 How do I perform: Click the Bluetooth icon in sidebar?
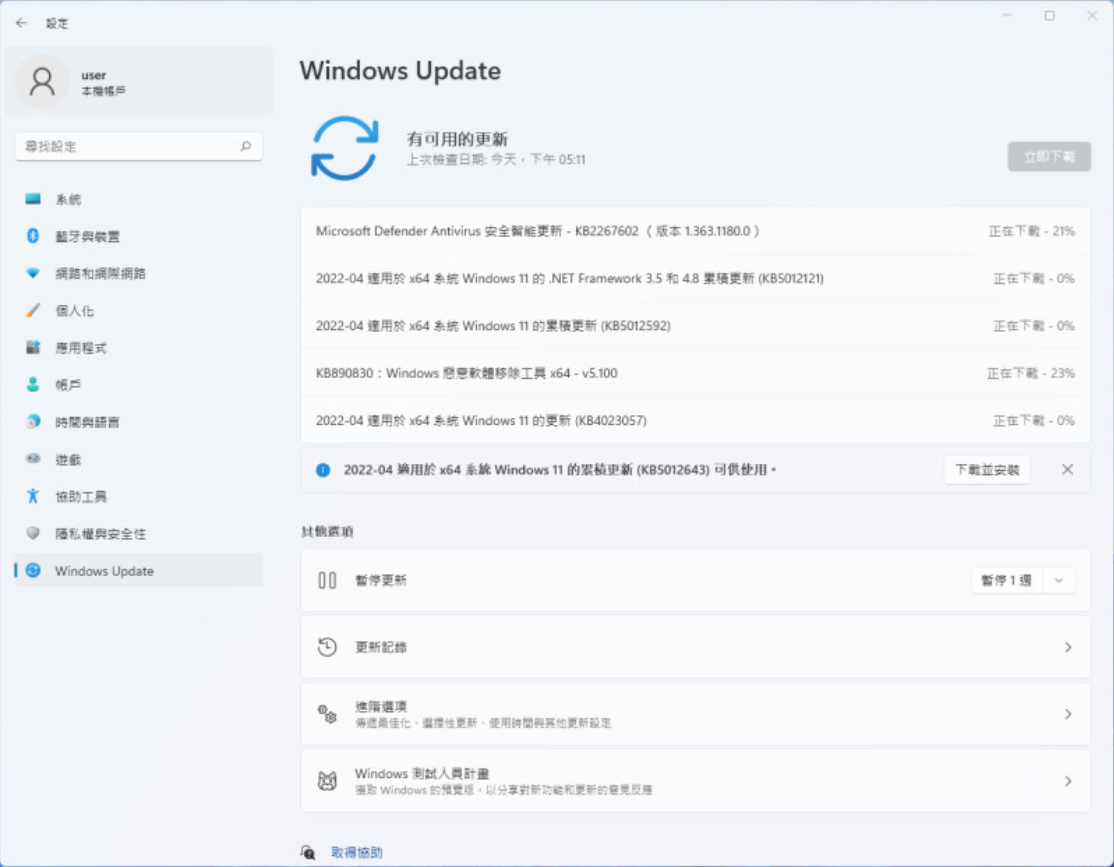(x=33, y=236)
